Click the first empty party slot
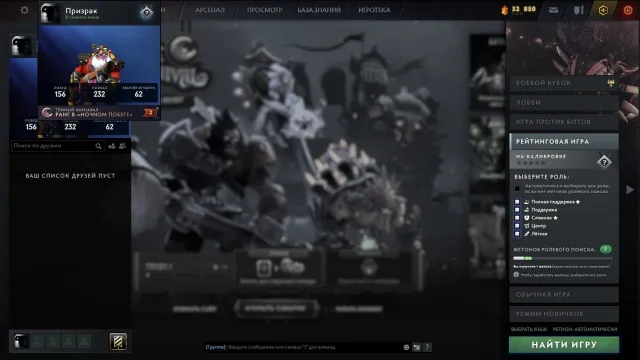Screen dimensions: 640x360 coord(37,341)
